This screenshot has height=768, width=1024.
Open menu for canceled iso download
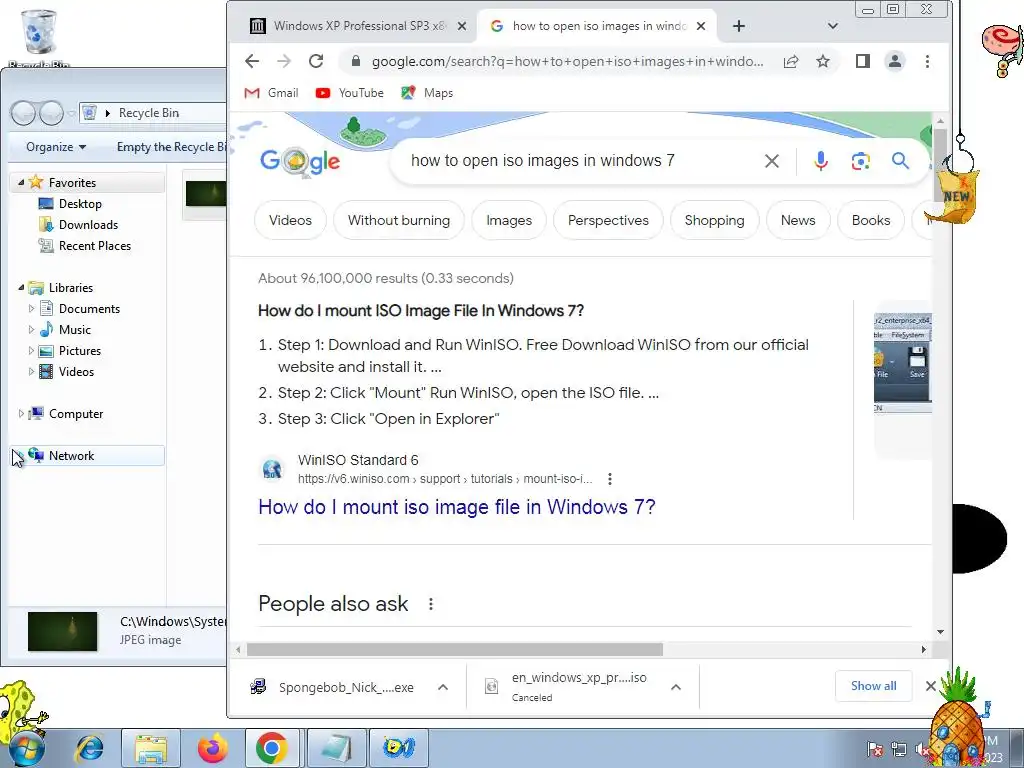click(x=676, y=687)
